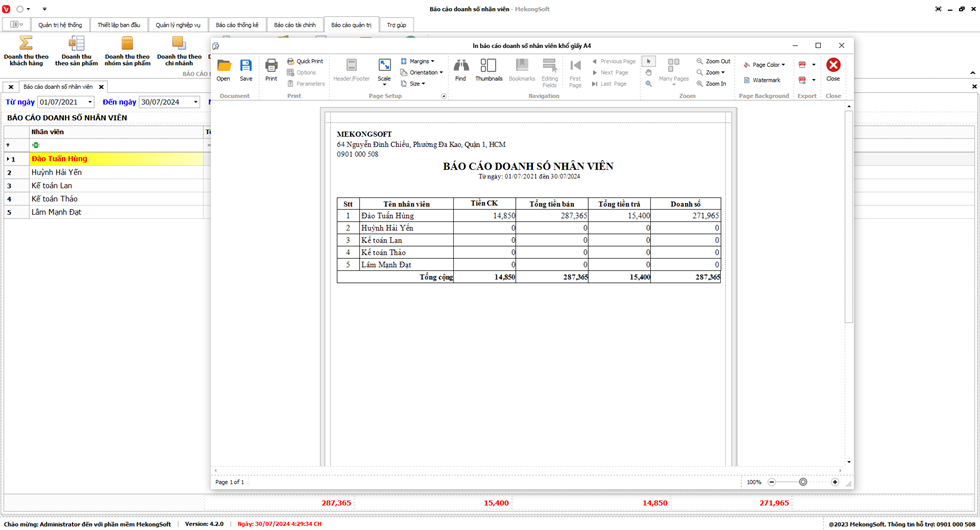The width and height of the screenshot is (980, 530).
Task: Close the print preview with red X
Action: [833, 69]
